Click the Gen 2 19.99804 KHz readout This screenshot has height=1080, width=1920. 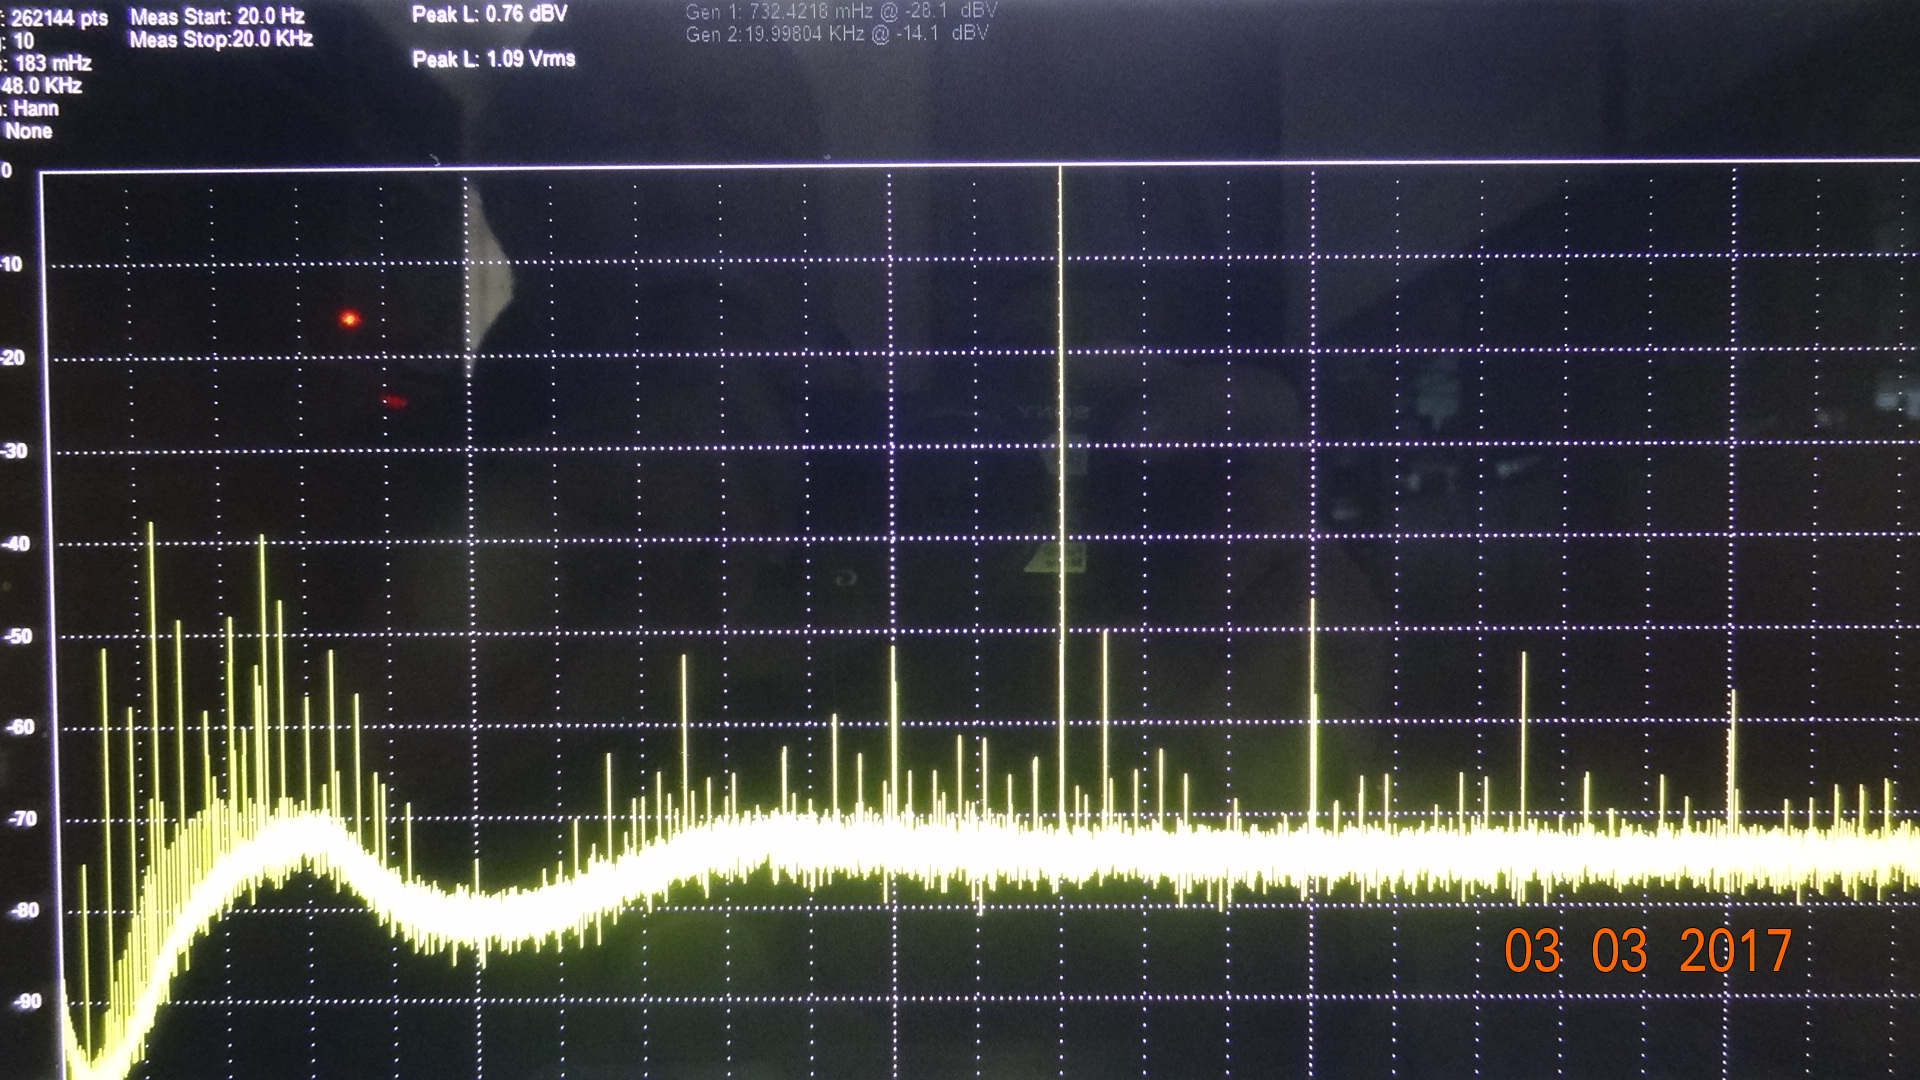(x=837, y=34)
